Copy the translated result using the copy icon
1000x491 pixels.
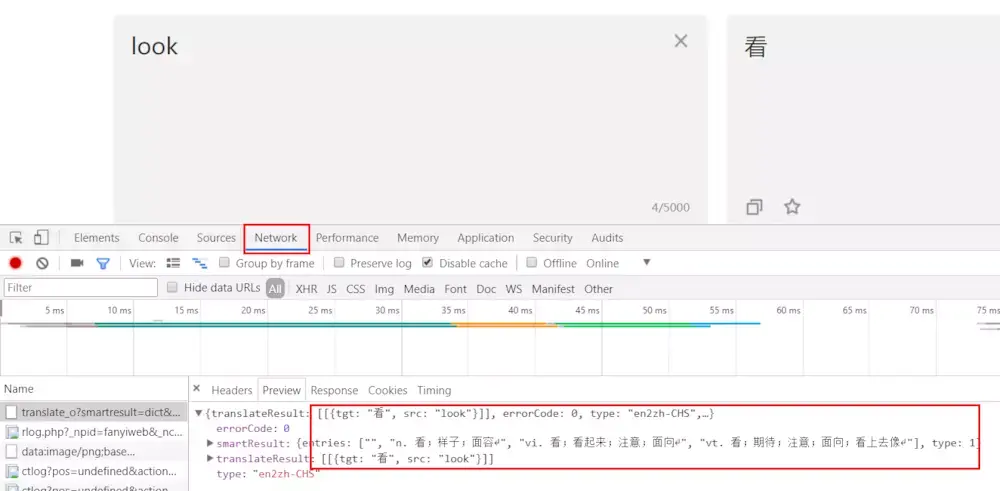pos(754,207)
